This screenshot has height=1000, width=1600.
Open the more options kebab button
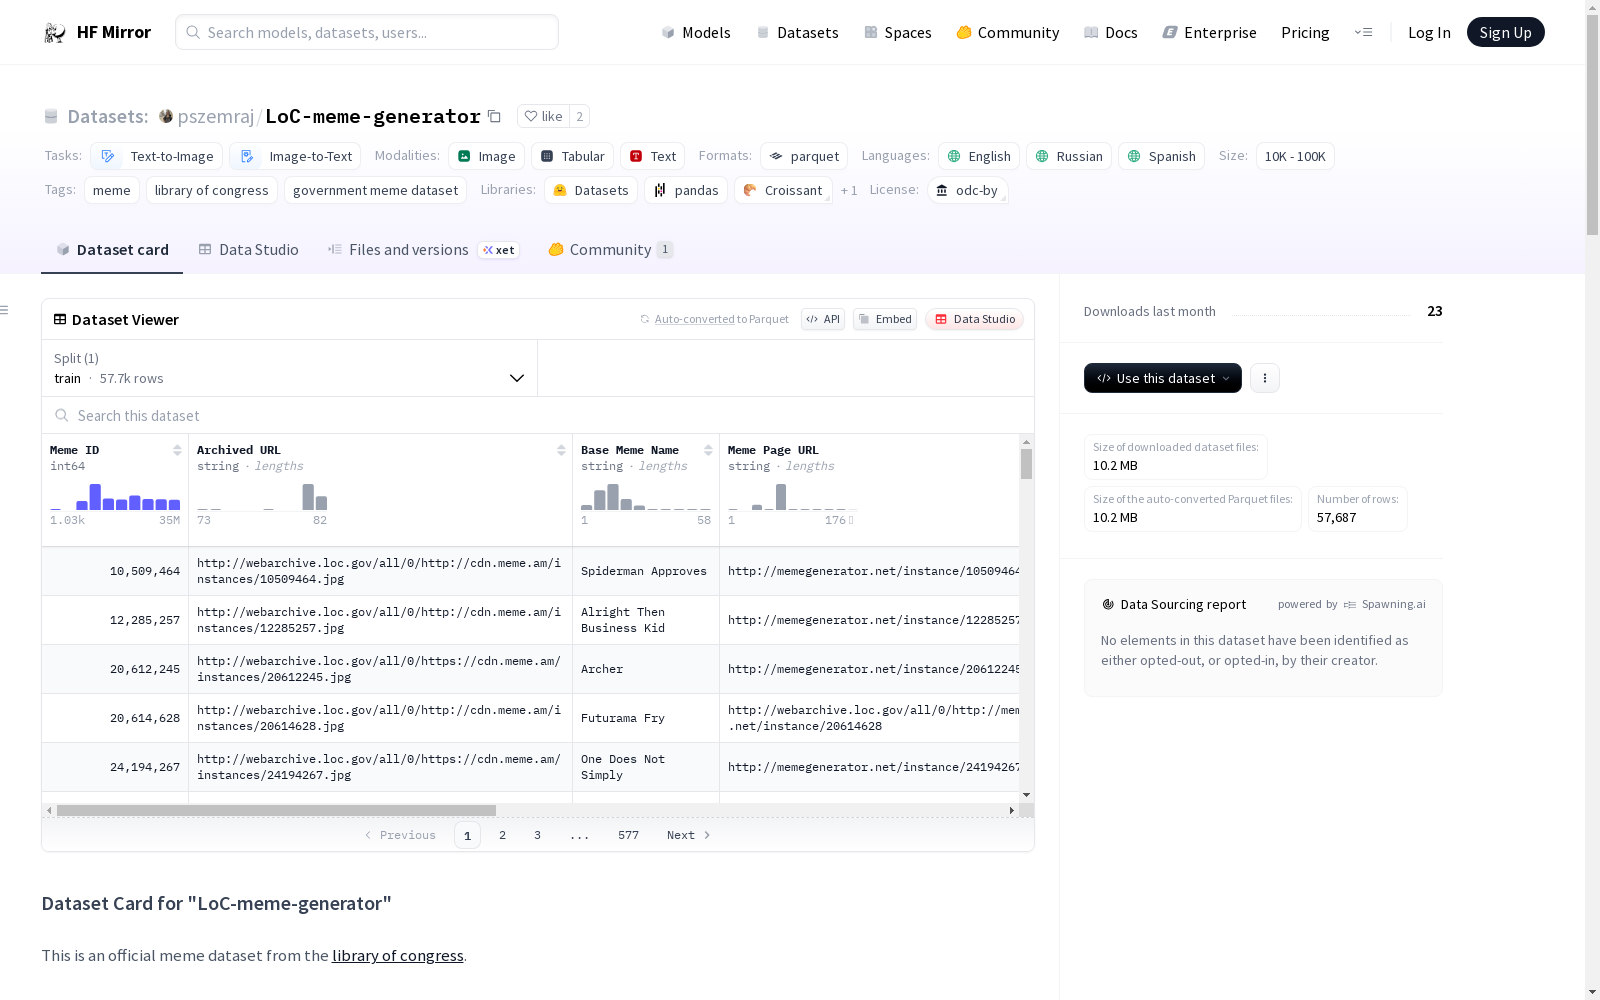tap(1265, 378)
